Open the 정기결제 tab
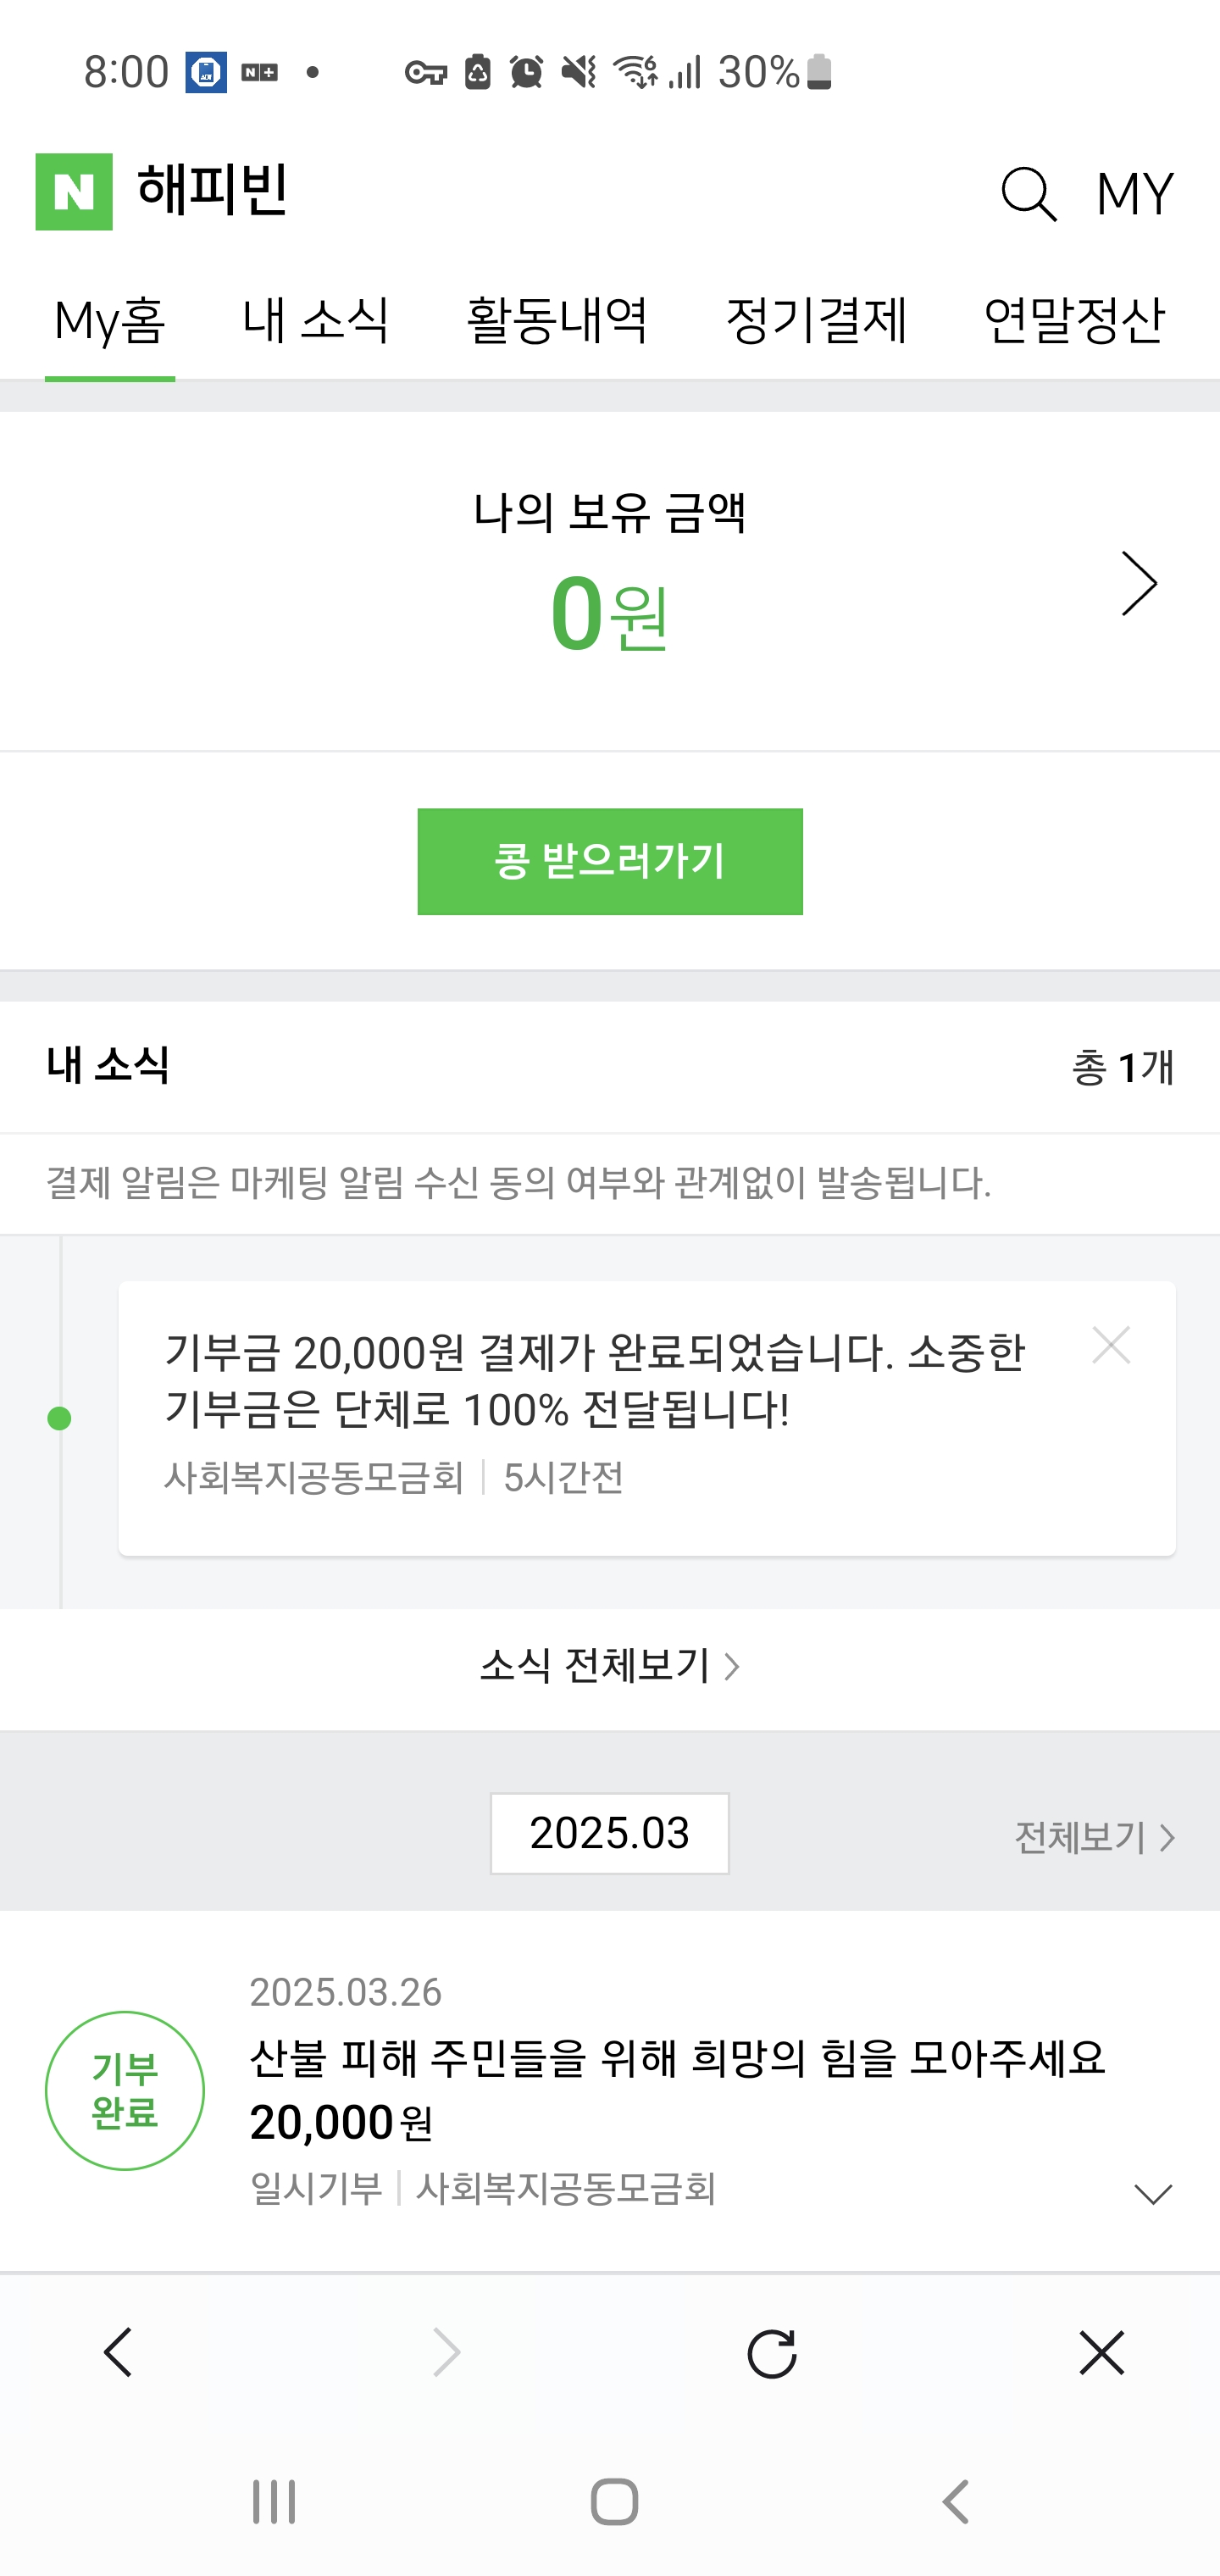Viewport: 1220px width, 2576px height. click(816, 321)
